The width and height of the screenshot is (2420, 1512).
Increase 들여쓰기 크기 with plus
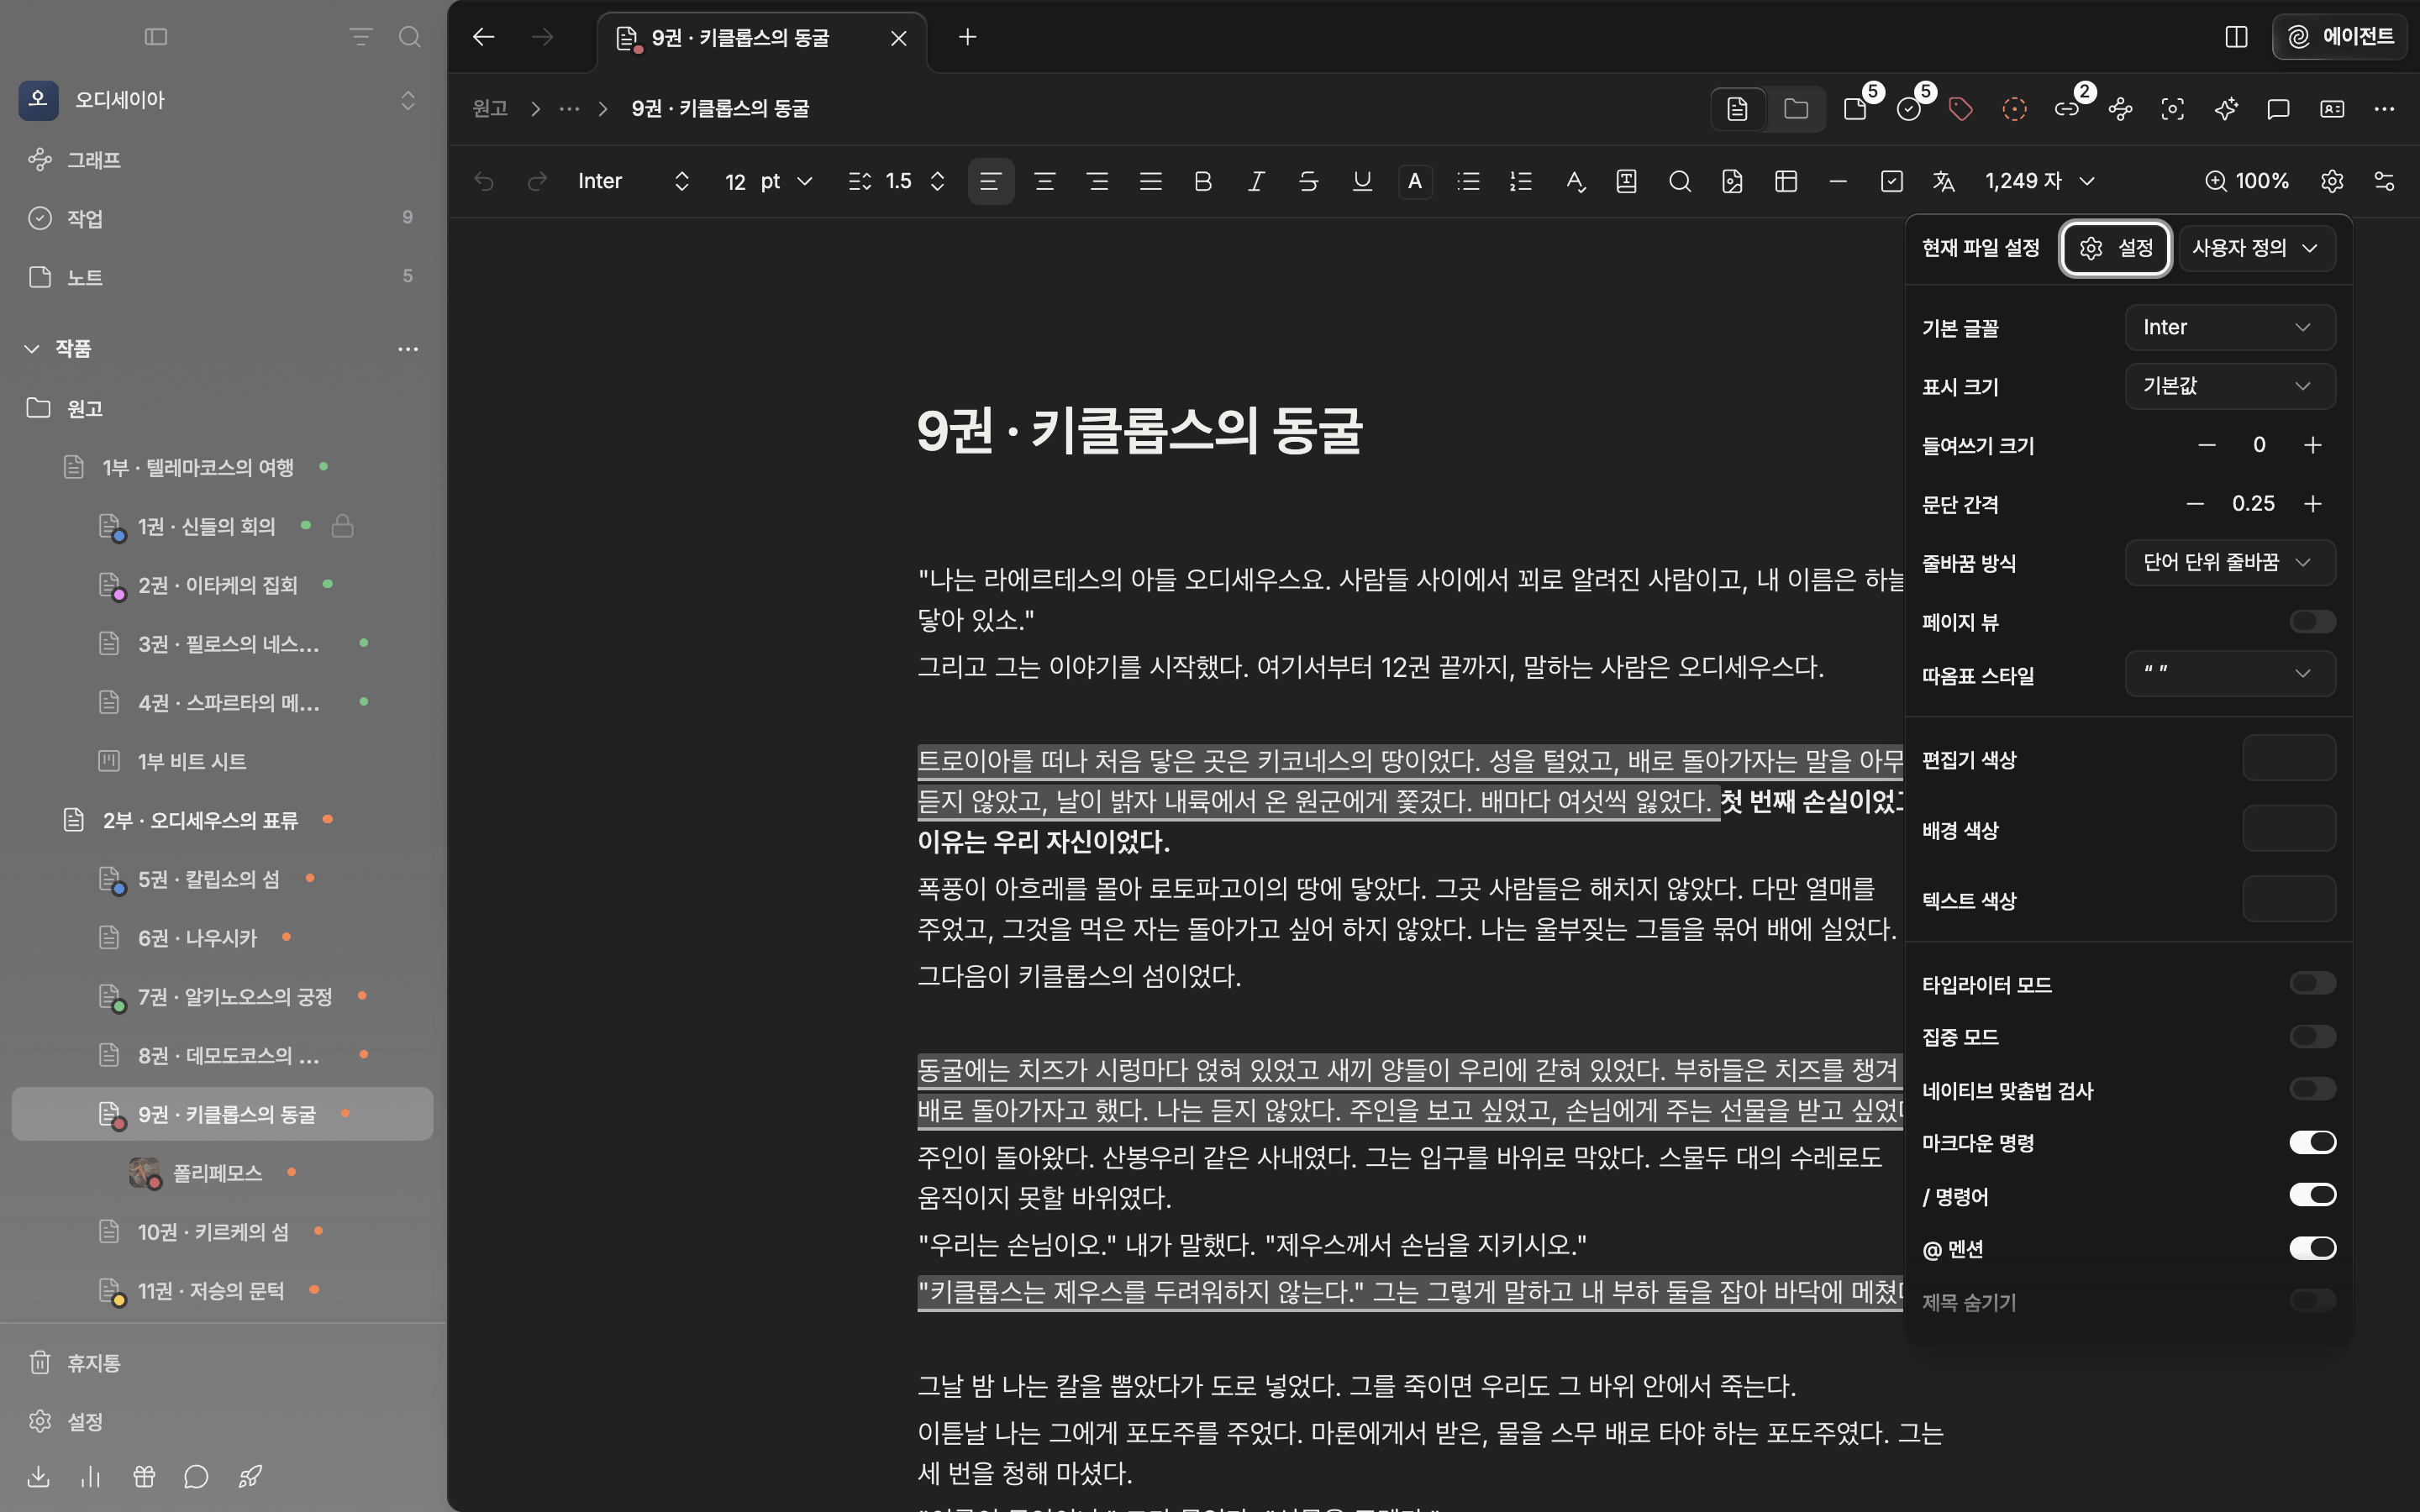tap(2312, 445)
